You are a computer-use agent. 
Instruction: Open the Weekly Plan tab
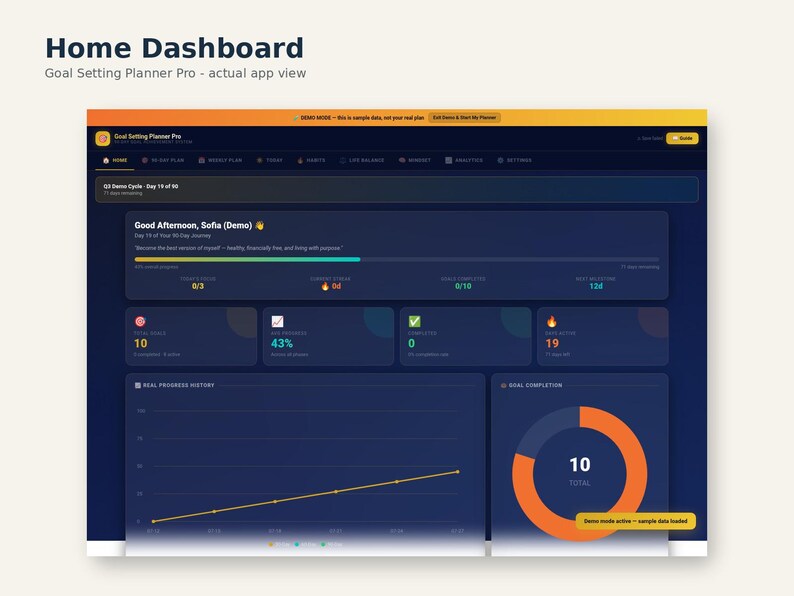(x=220, y=160)
